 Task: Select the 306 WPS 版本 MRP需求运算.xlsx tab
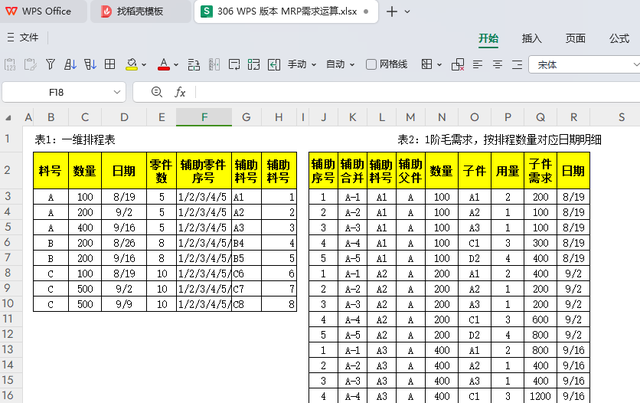click(x=286, y=11)
